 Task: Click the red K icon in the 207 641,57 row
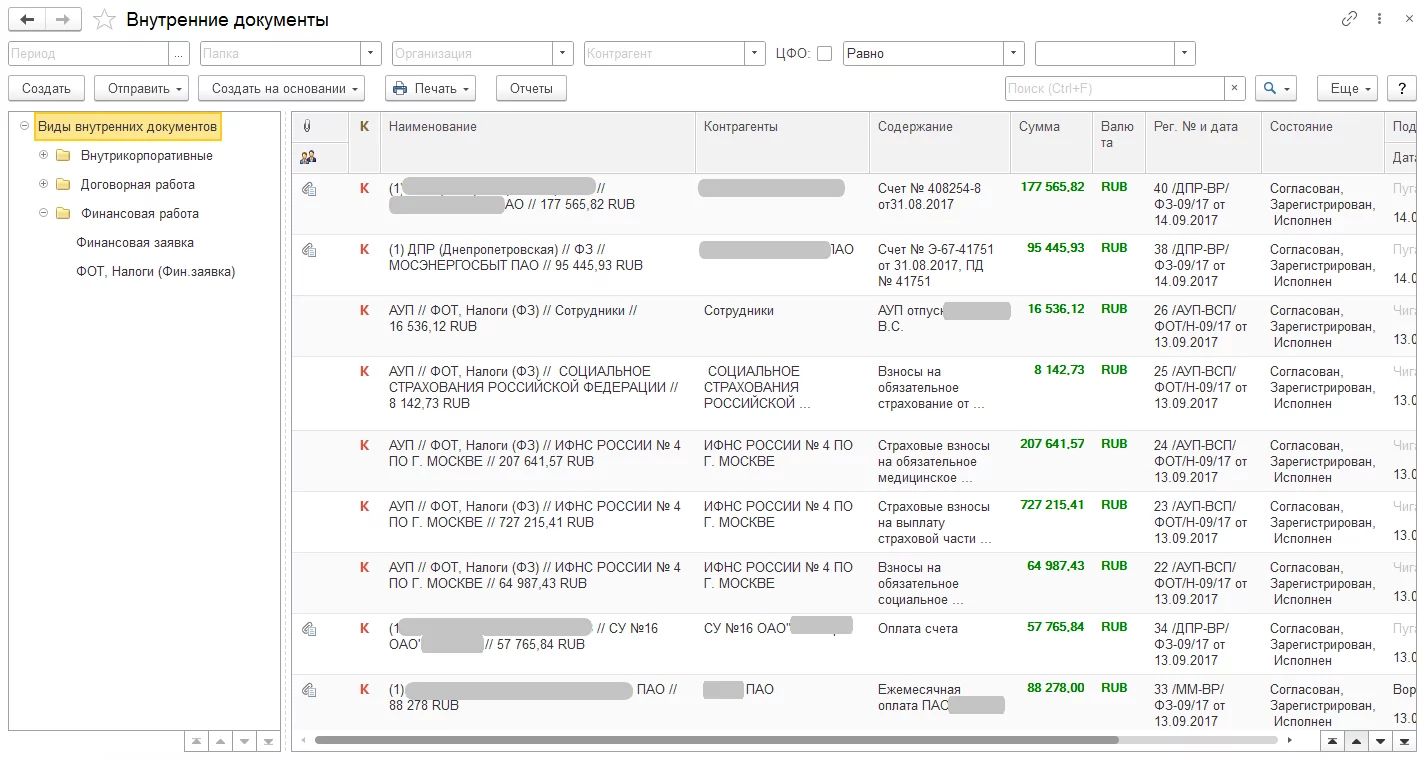point(364,445)
